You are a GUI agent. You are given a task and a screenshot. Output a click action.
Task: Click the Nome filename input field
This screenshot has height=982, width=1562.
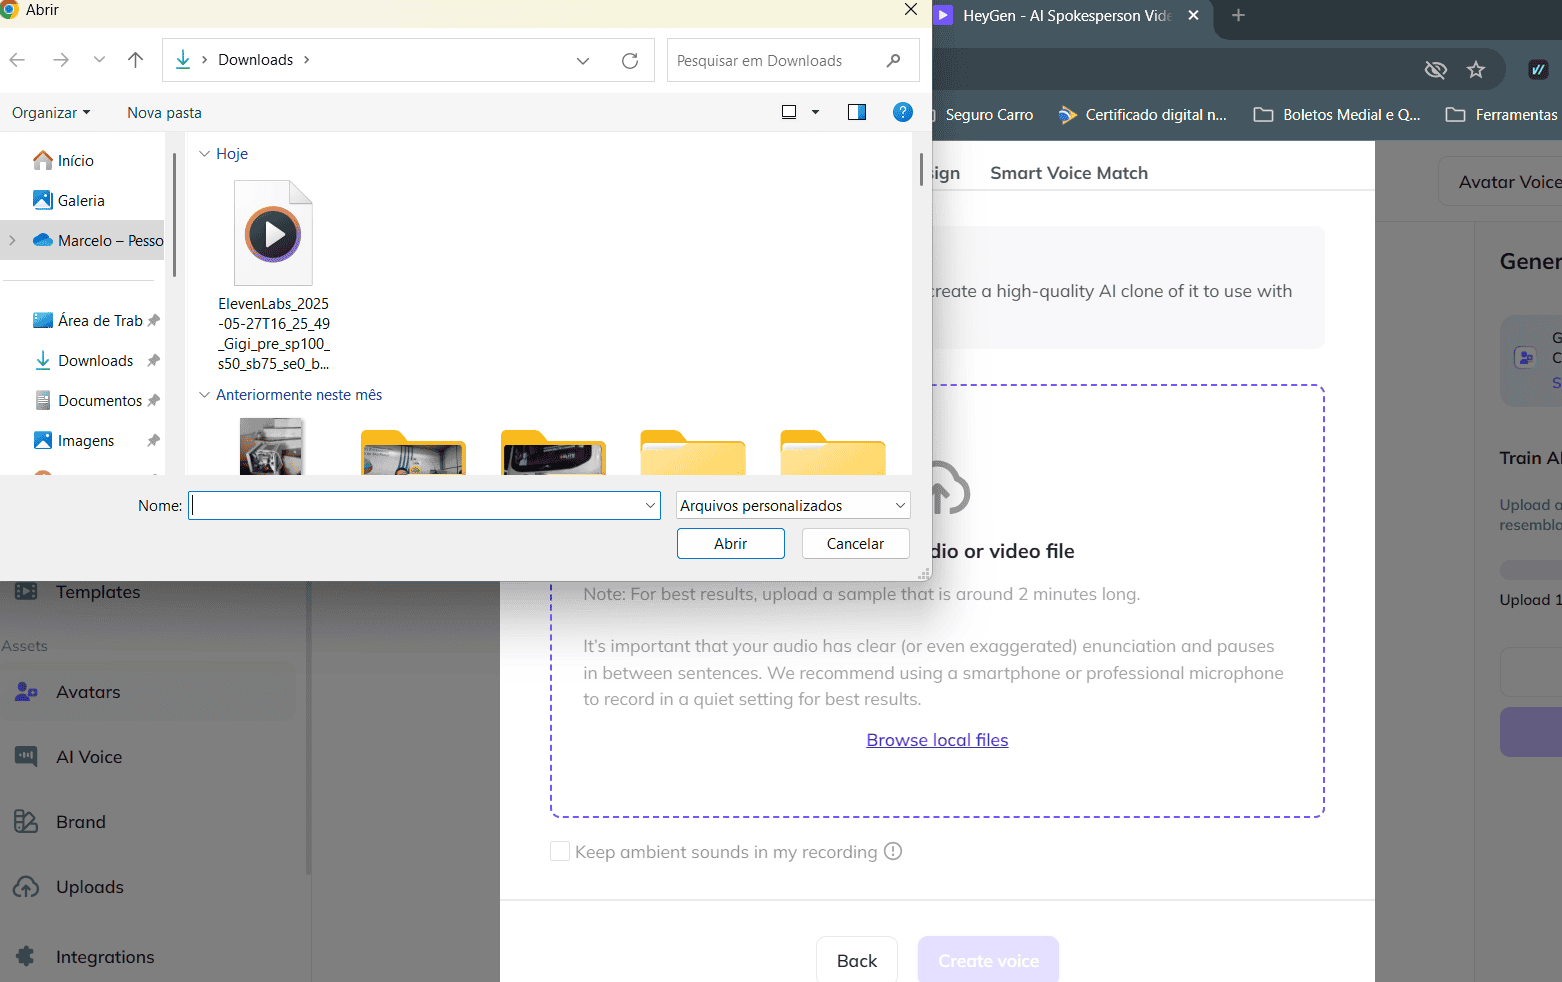click(x=415, y=506)
